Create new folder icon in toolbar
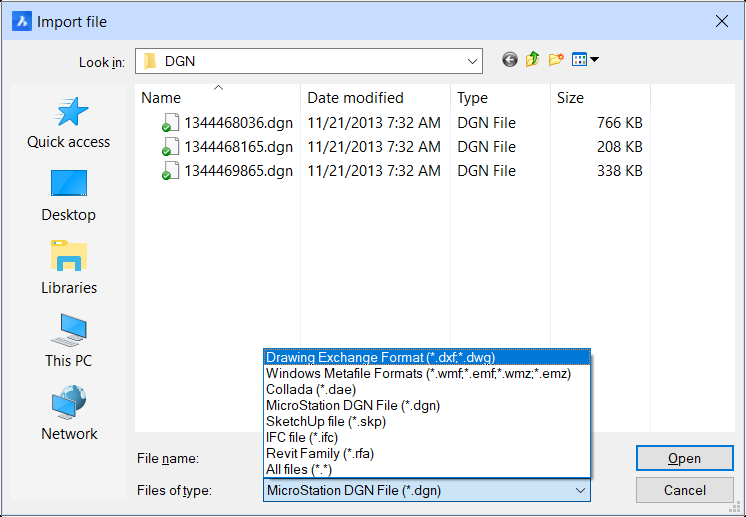746x517 pixels. tap(555, 60)
